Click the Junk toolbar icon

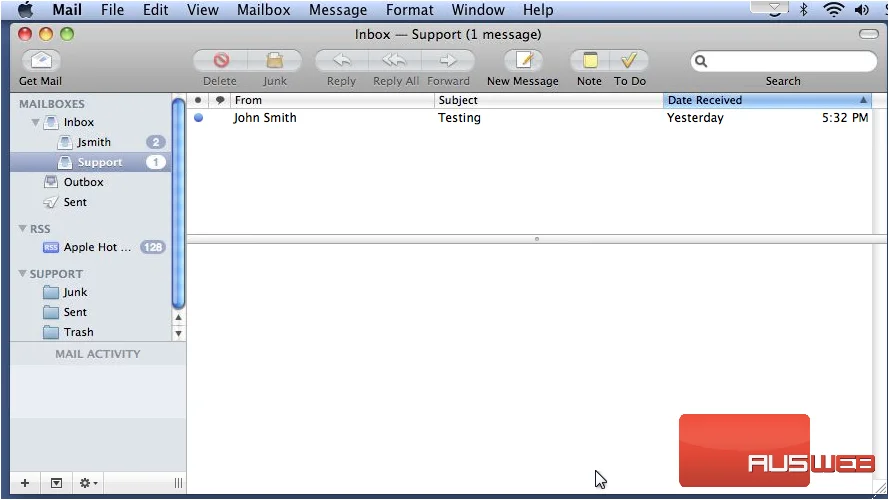(274, 60)
